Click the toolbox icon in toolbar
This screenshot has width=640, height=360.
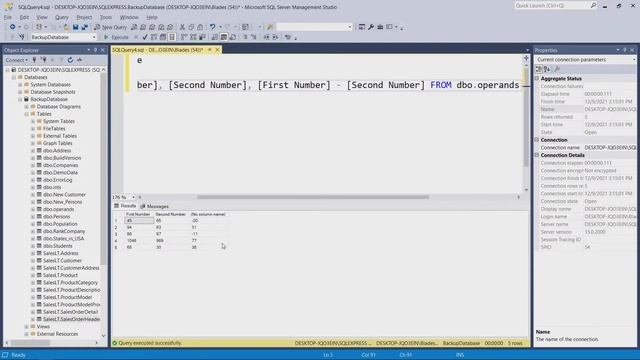380,27
